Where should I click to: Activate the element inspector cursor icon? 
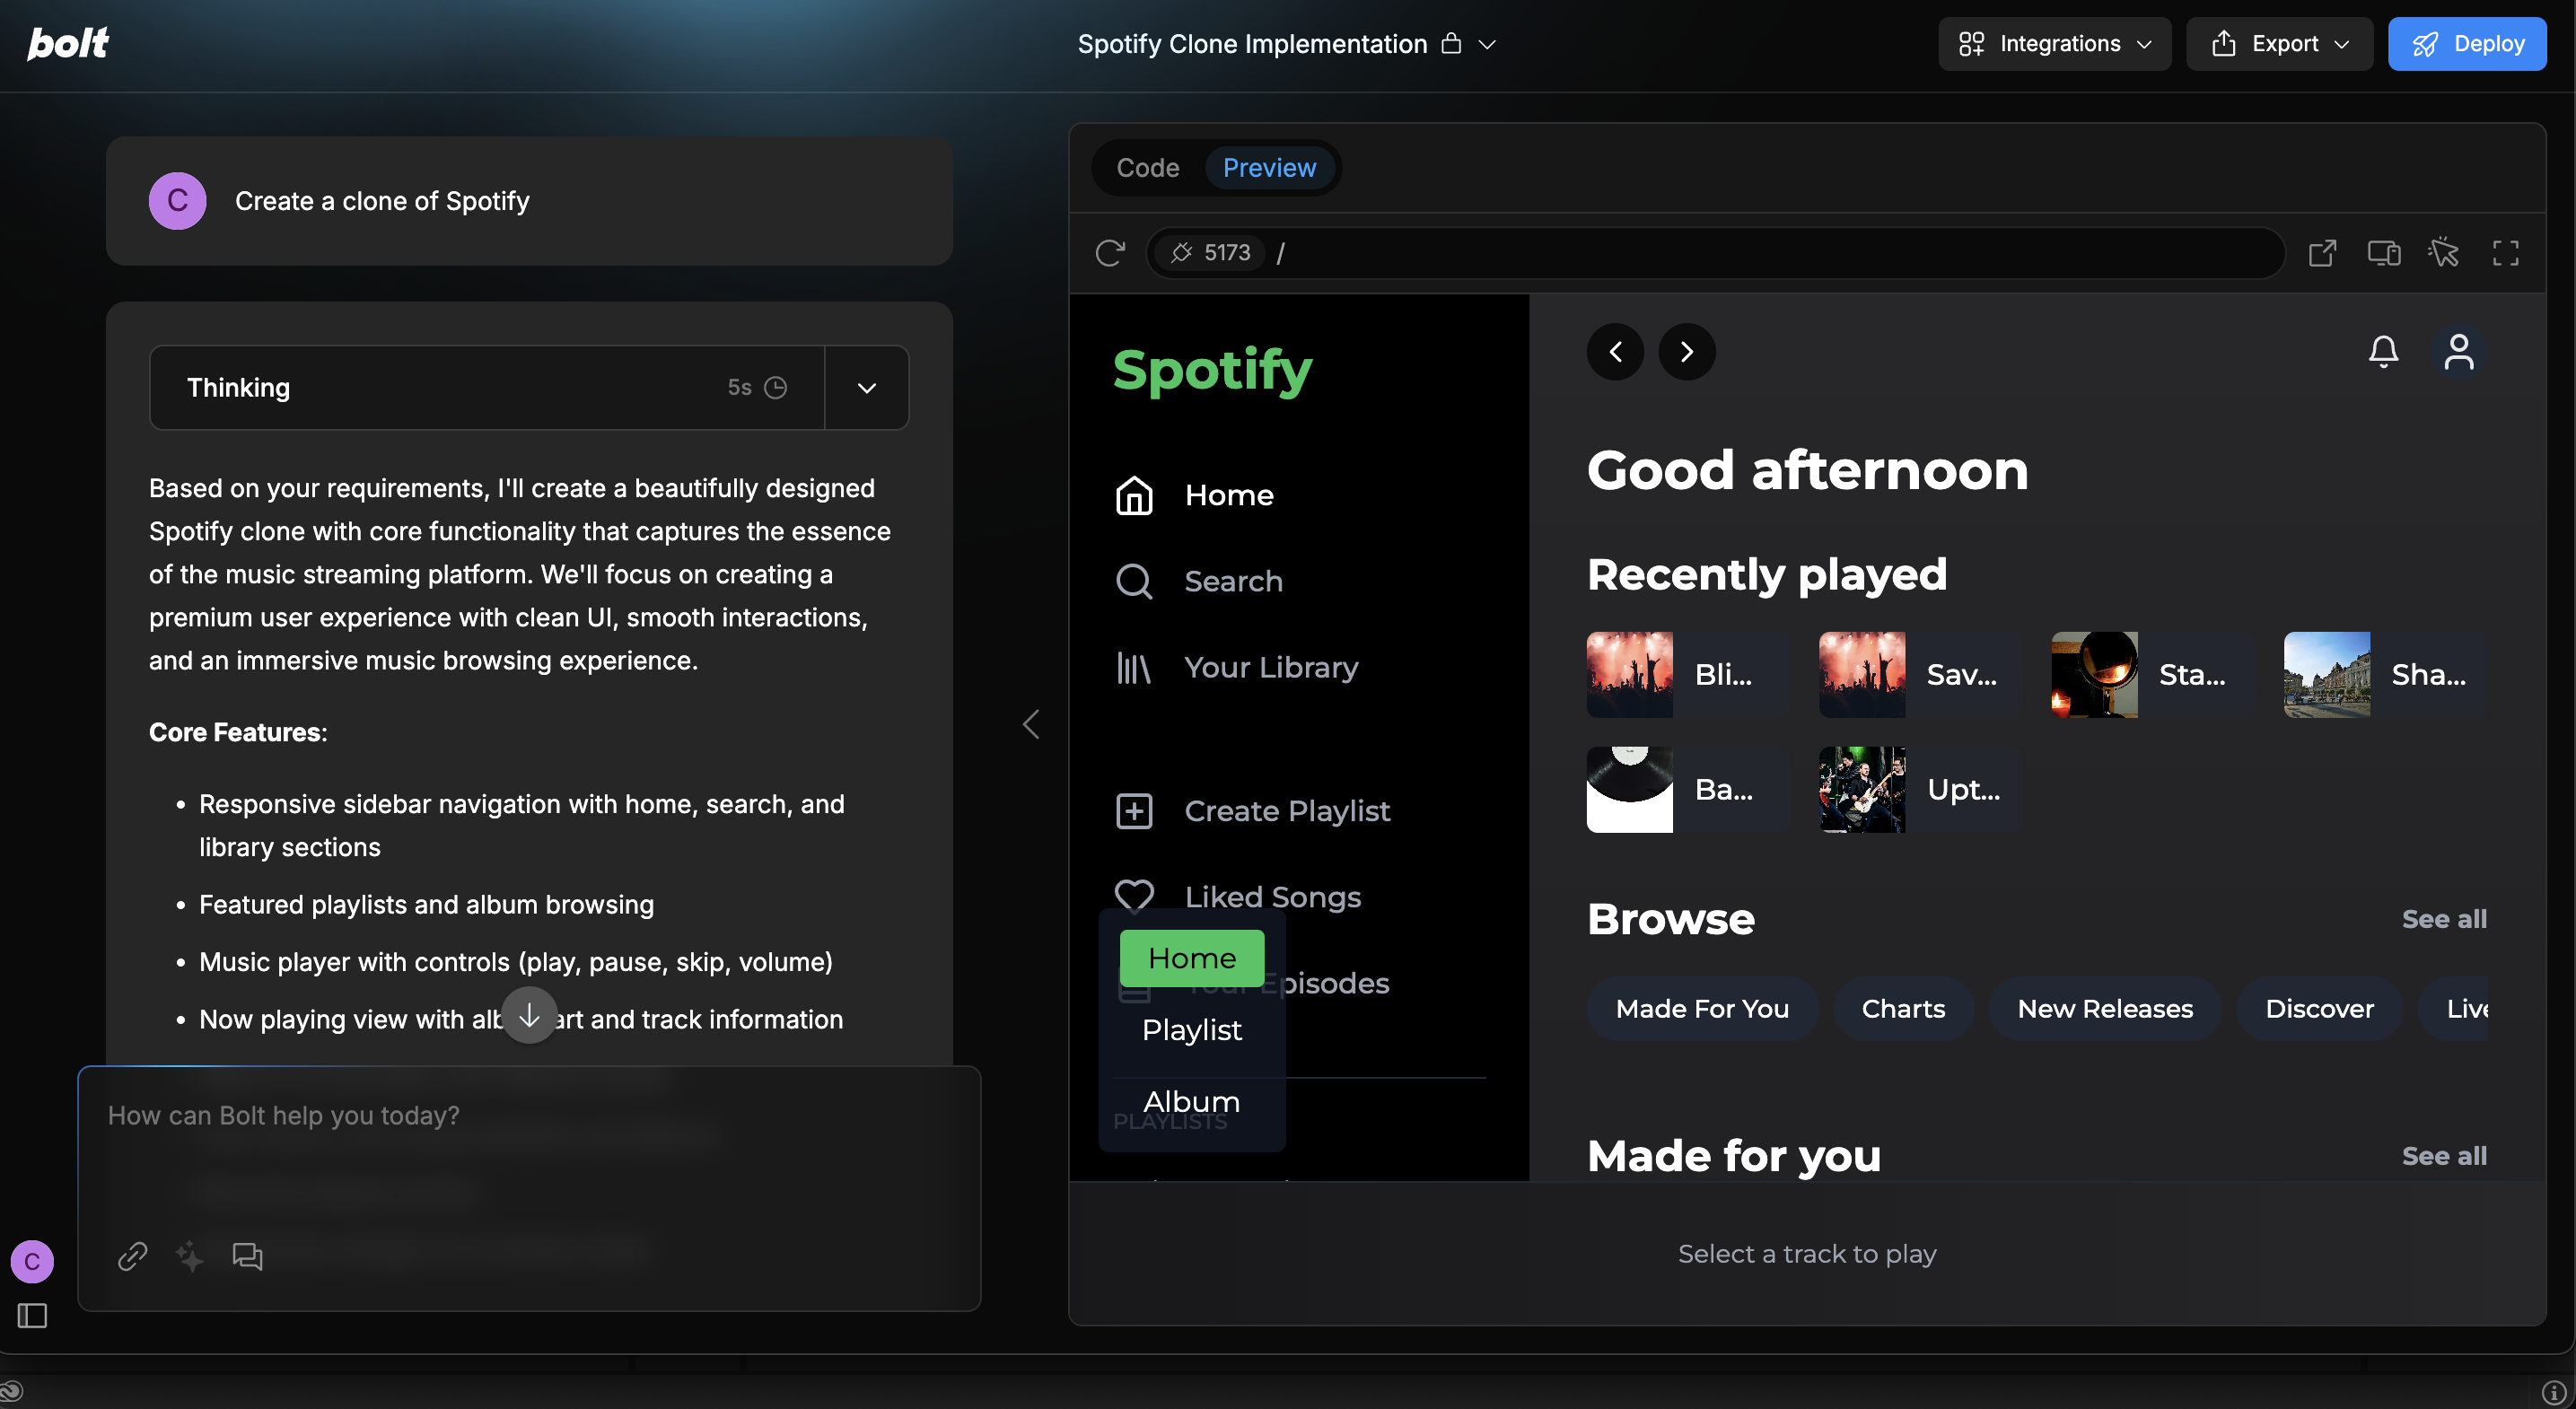coord(2443,253)
